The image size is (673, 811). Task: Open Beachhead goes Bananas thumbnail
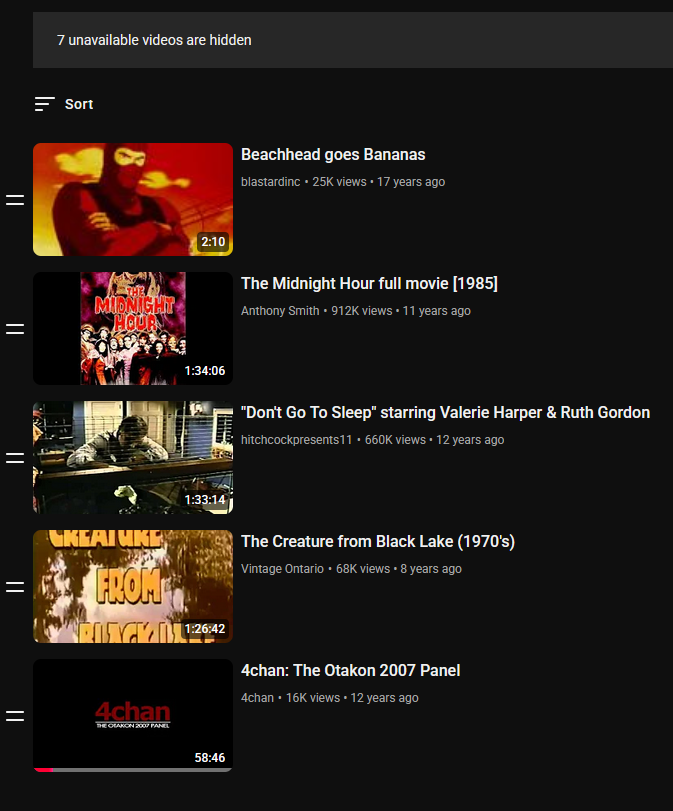pos(133,199)
